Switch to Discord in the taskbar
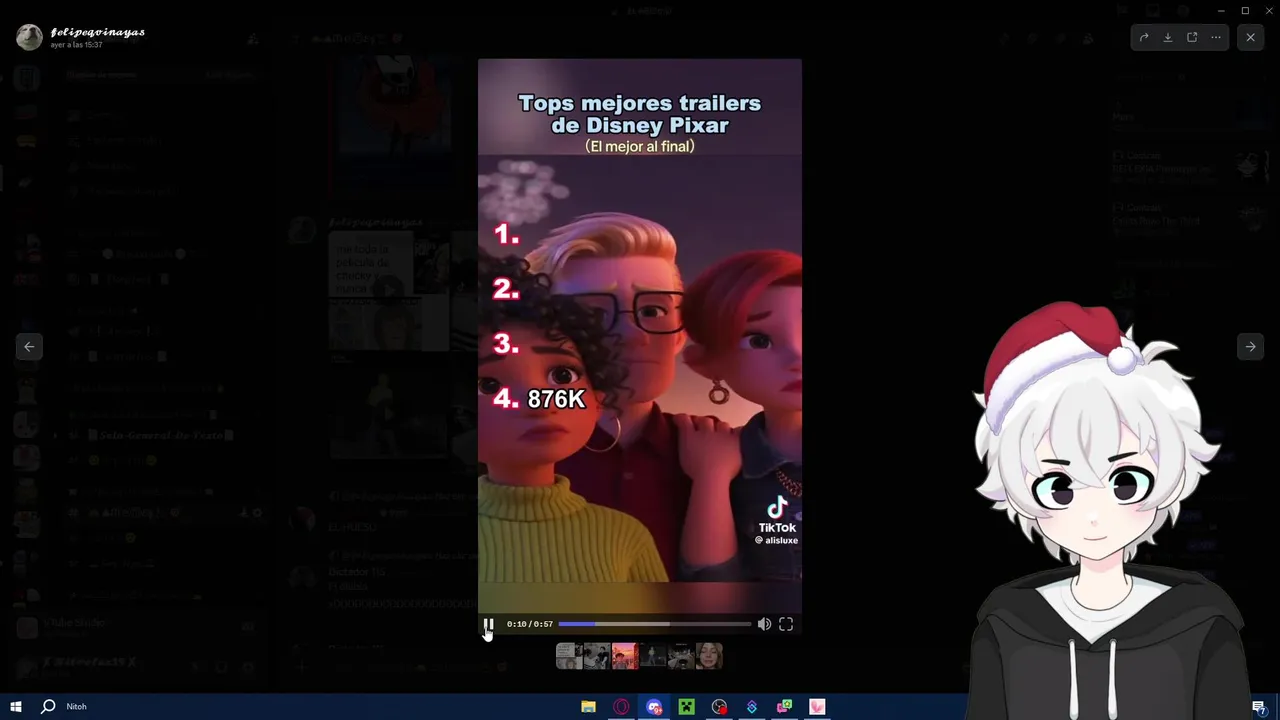1280x720 pixels. [654, 706]
